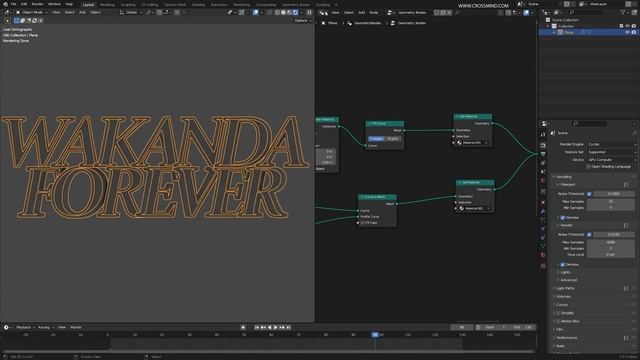The image size is (640, 360).
Task: Jump to the timeline start frame
Action: (x=257, y=327)
